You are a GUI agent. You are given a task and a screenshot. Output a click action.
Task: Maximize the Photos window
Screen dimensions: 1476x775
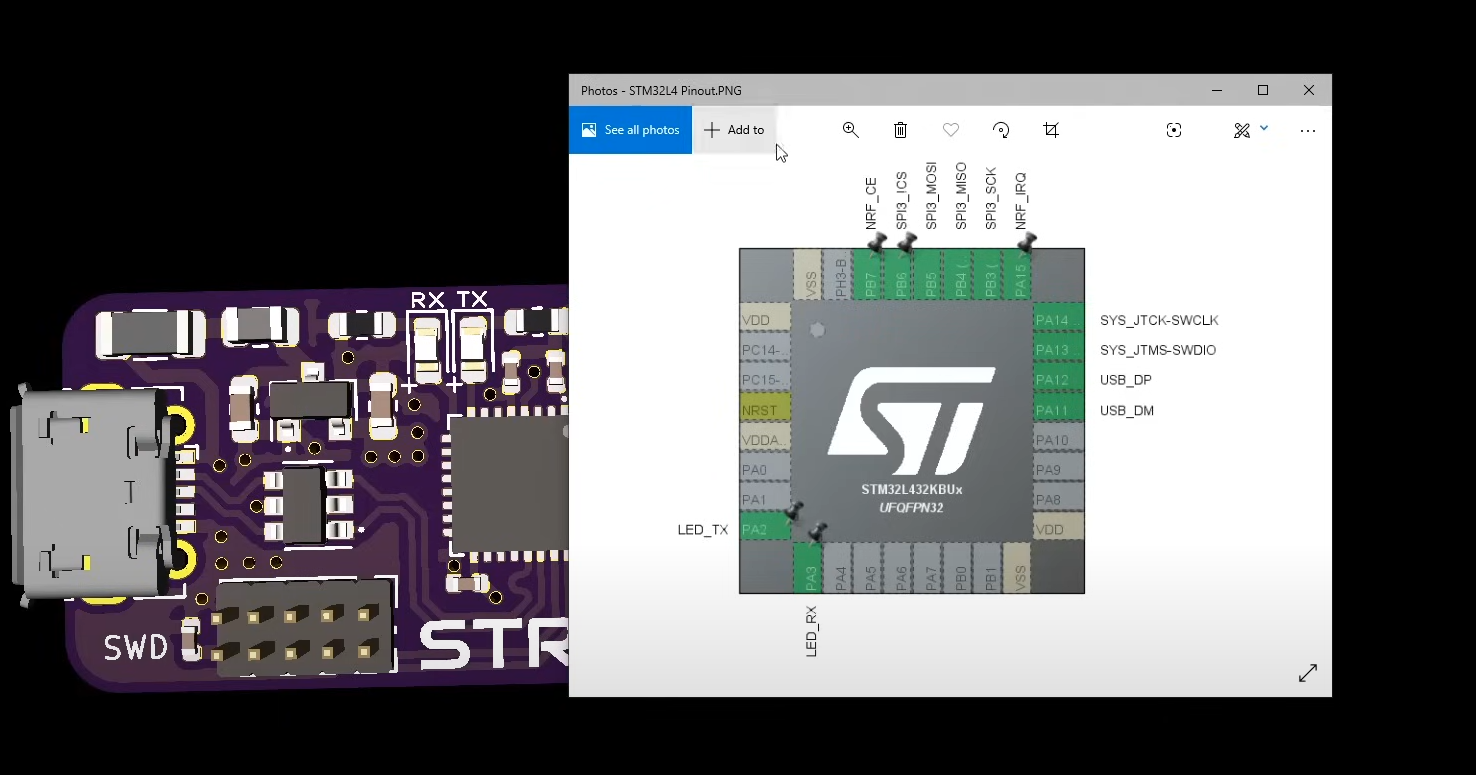[x=1262, y=90]
